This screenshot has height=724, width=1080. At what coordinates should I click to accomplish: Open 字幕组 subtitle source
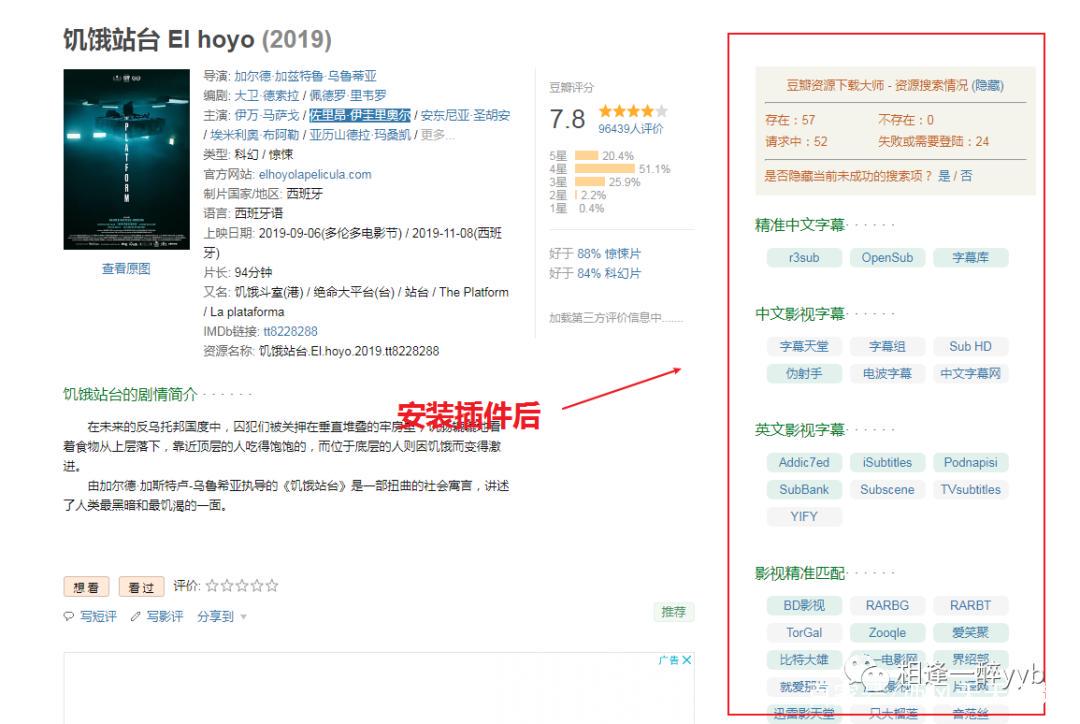pyautogui.click(x=887, y=347)
